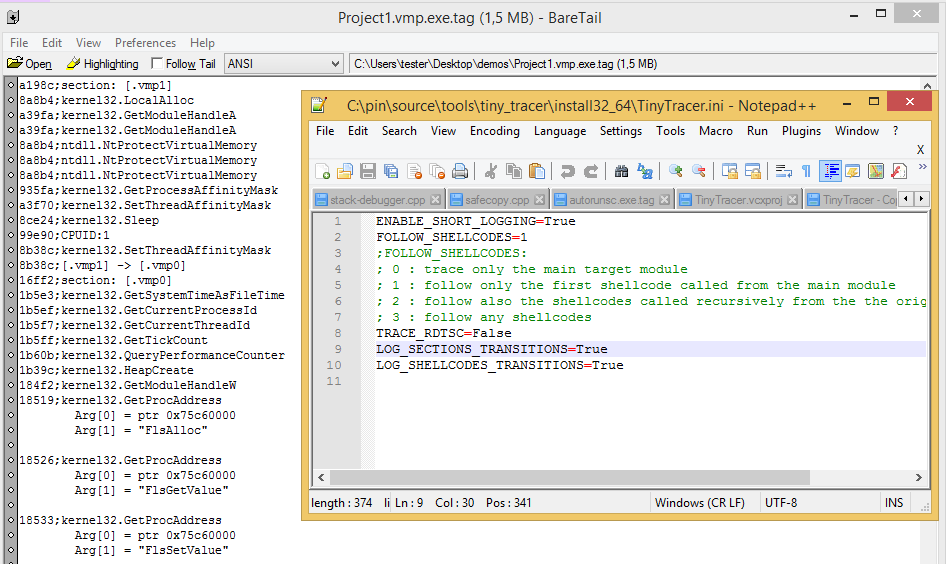This screenshot has width=946, height=564.
Task: Click the Open file icon in Notepad++ toolbar
Action: 344,171
